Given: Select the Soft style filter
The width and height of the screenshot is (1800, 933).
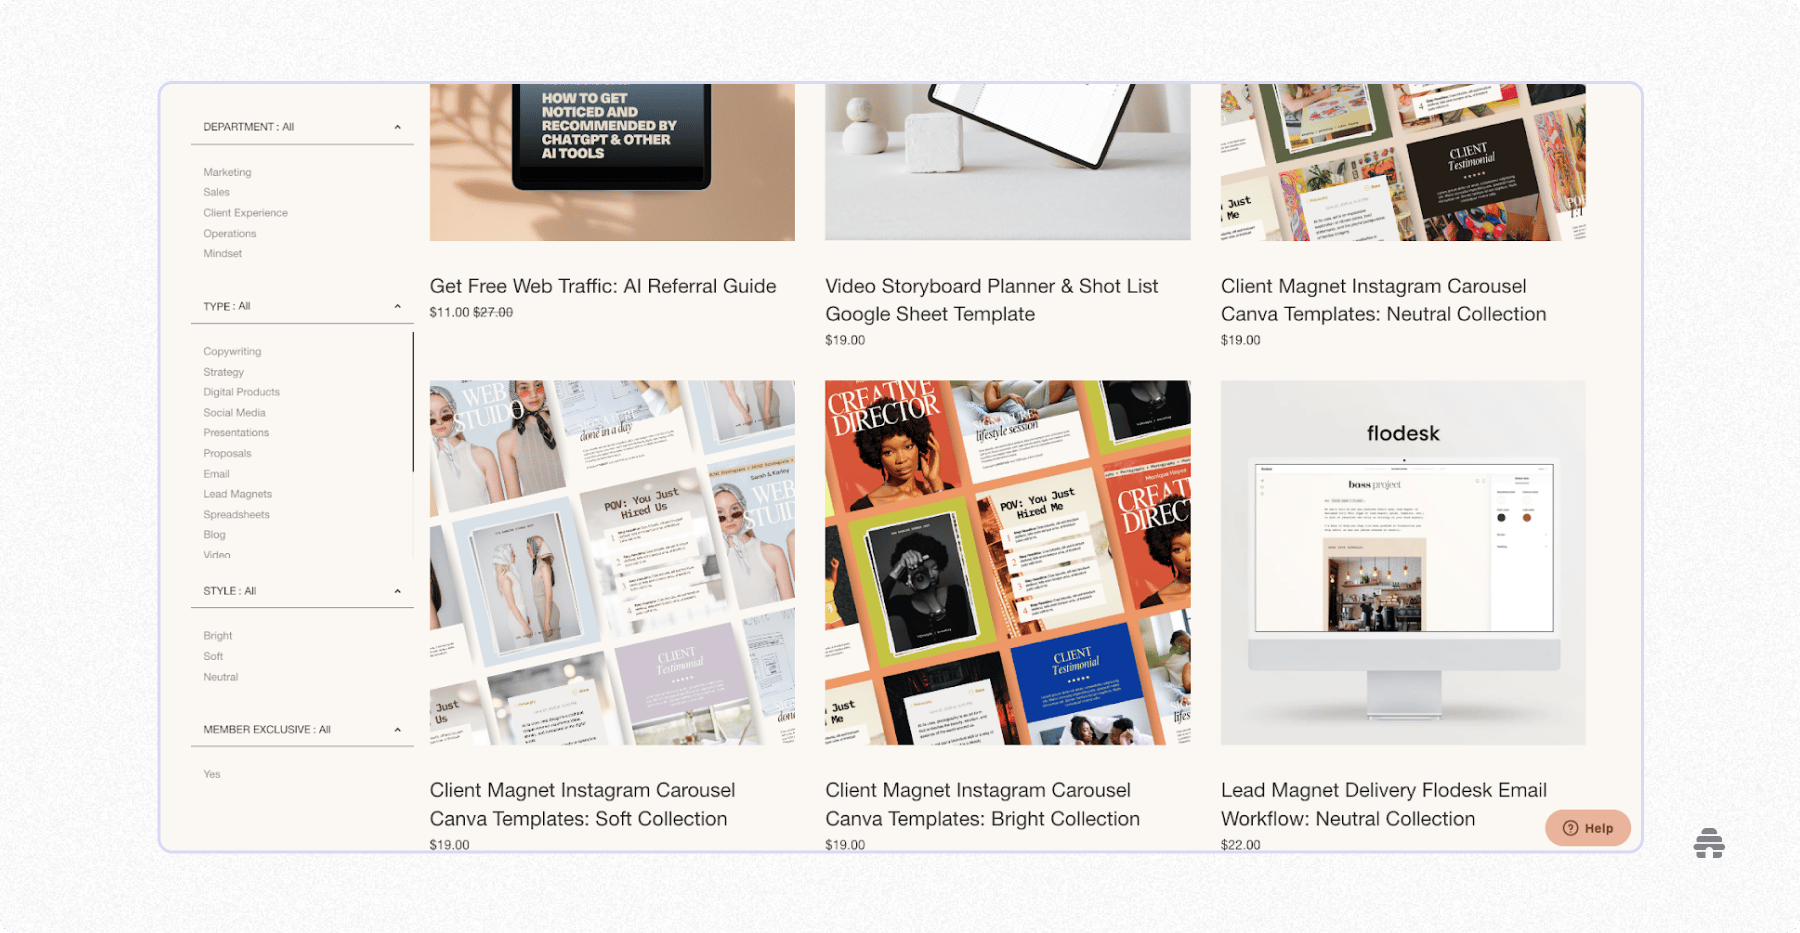Looking at the screenshot, I should click(x=213, y=656).
